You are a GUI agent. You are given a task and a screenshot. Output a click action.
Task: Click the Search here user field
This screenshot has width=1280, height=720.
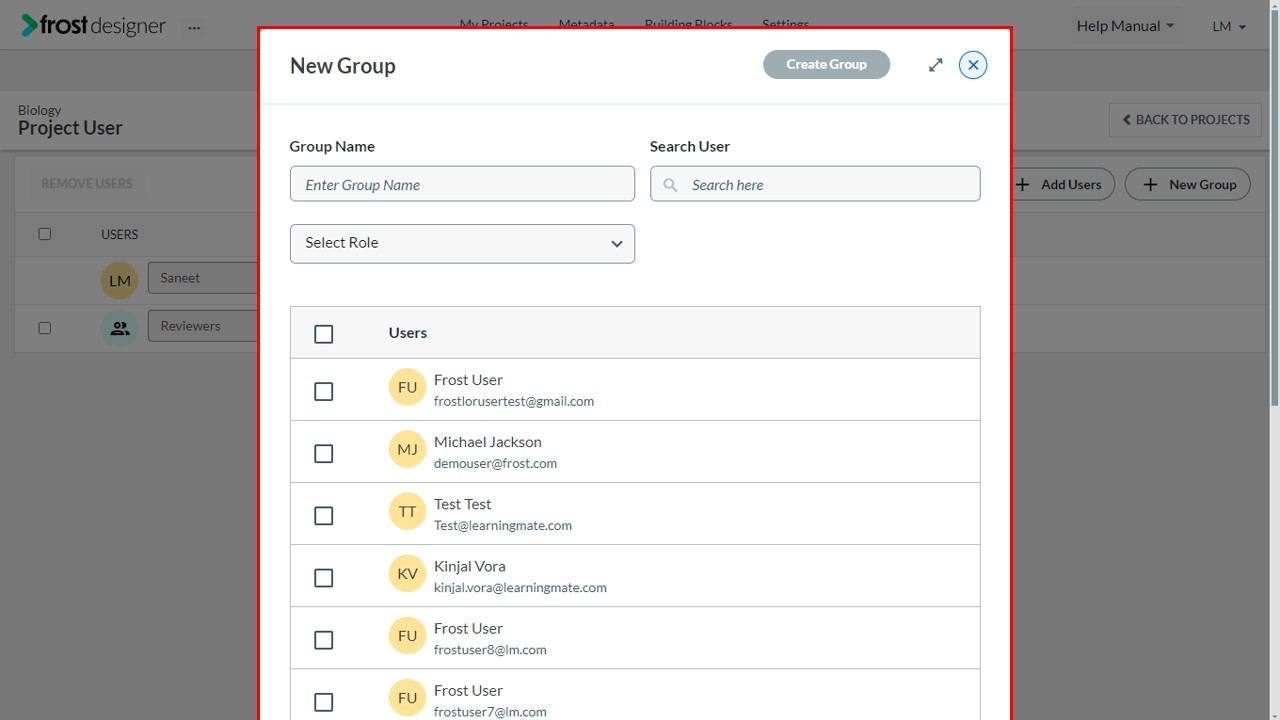tap(815, 184)
